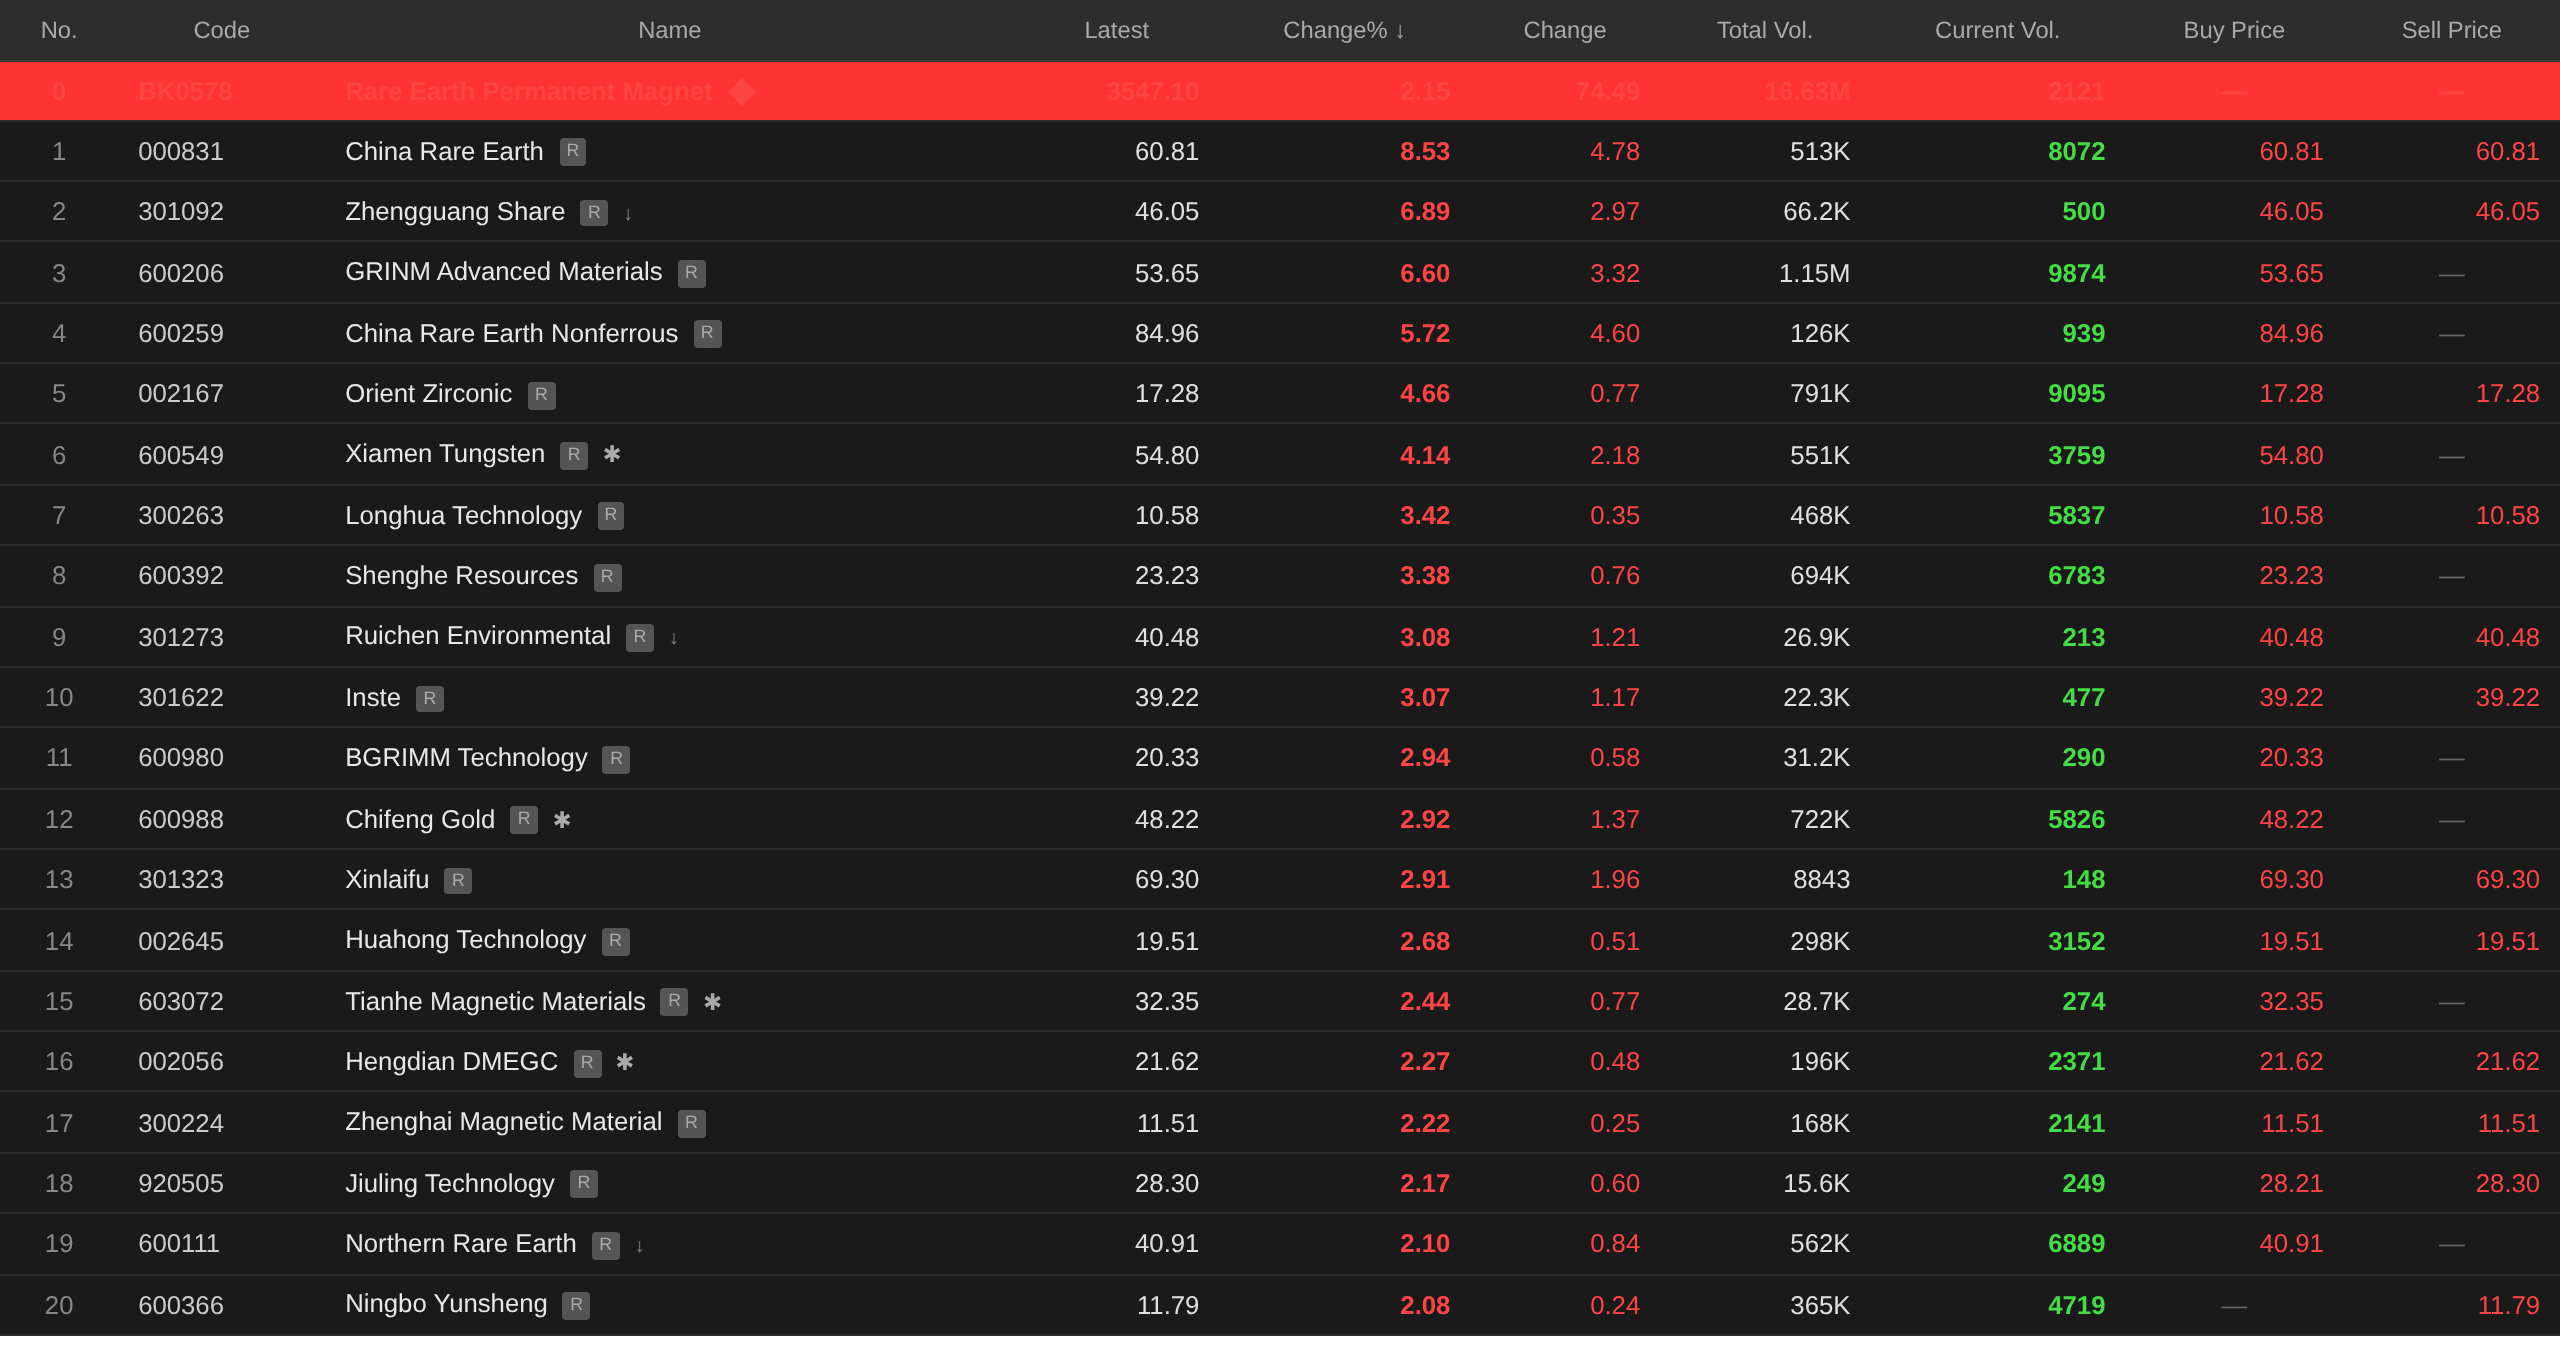
Task: Click the R badge for BGRIMM Technology
Action: click(616, 759)
